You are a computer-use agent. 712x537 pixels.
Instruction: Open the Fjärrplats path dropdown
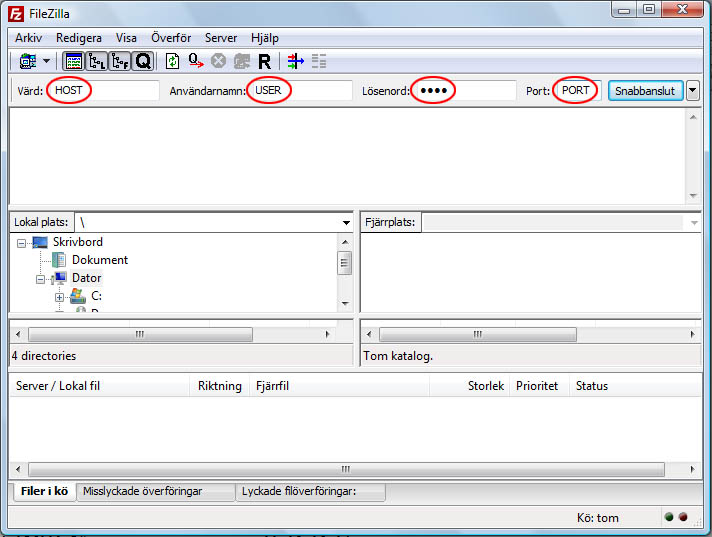coord(694,222)
